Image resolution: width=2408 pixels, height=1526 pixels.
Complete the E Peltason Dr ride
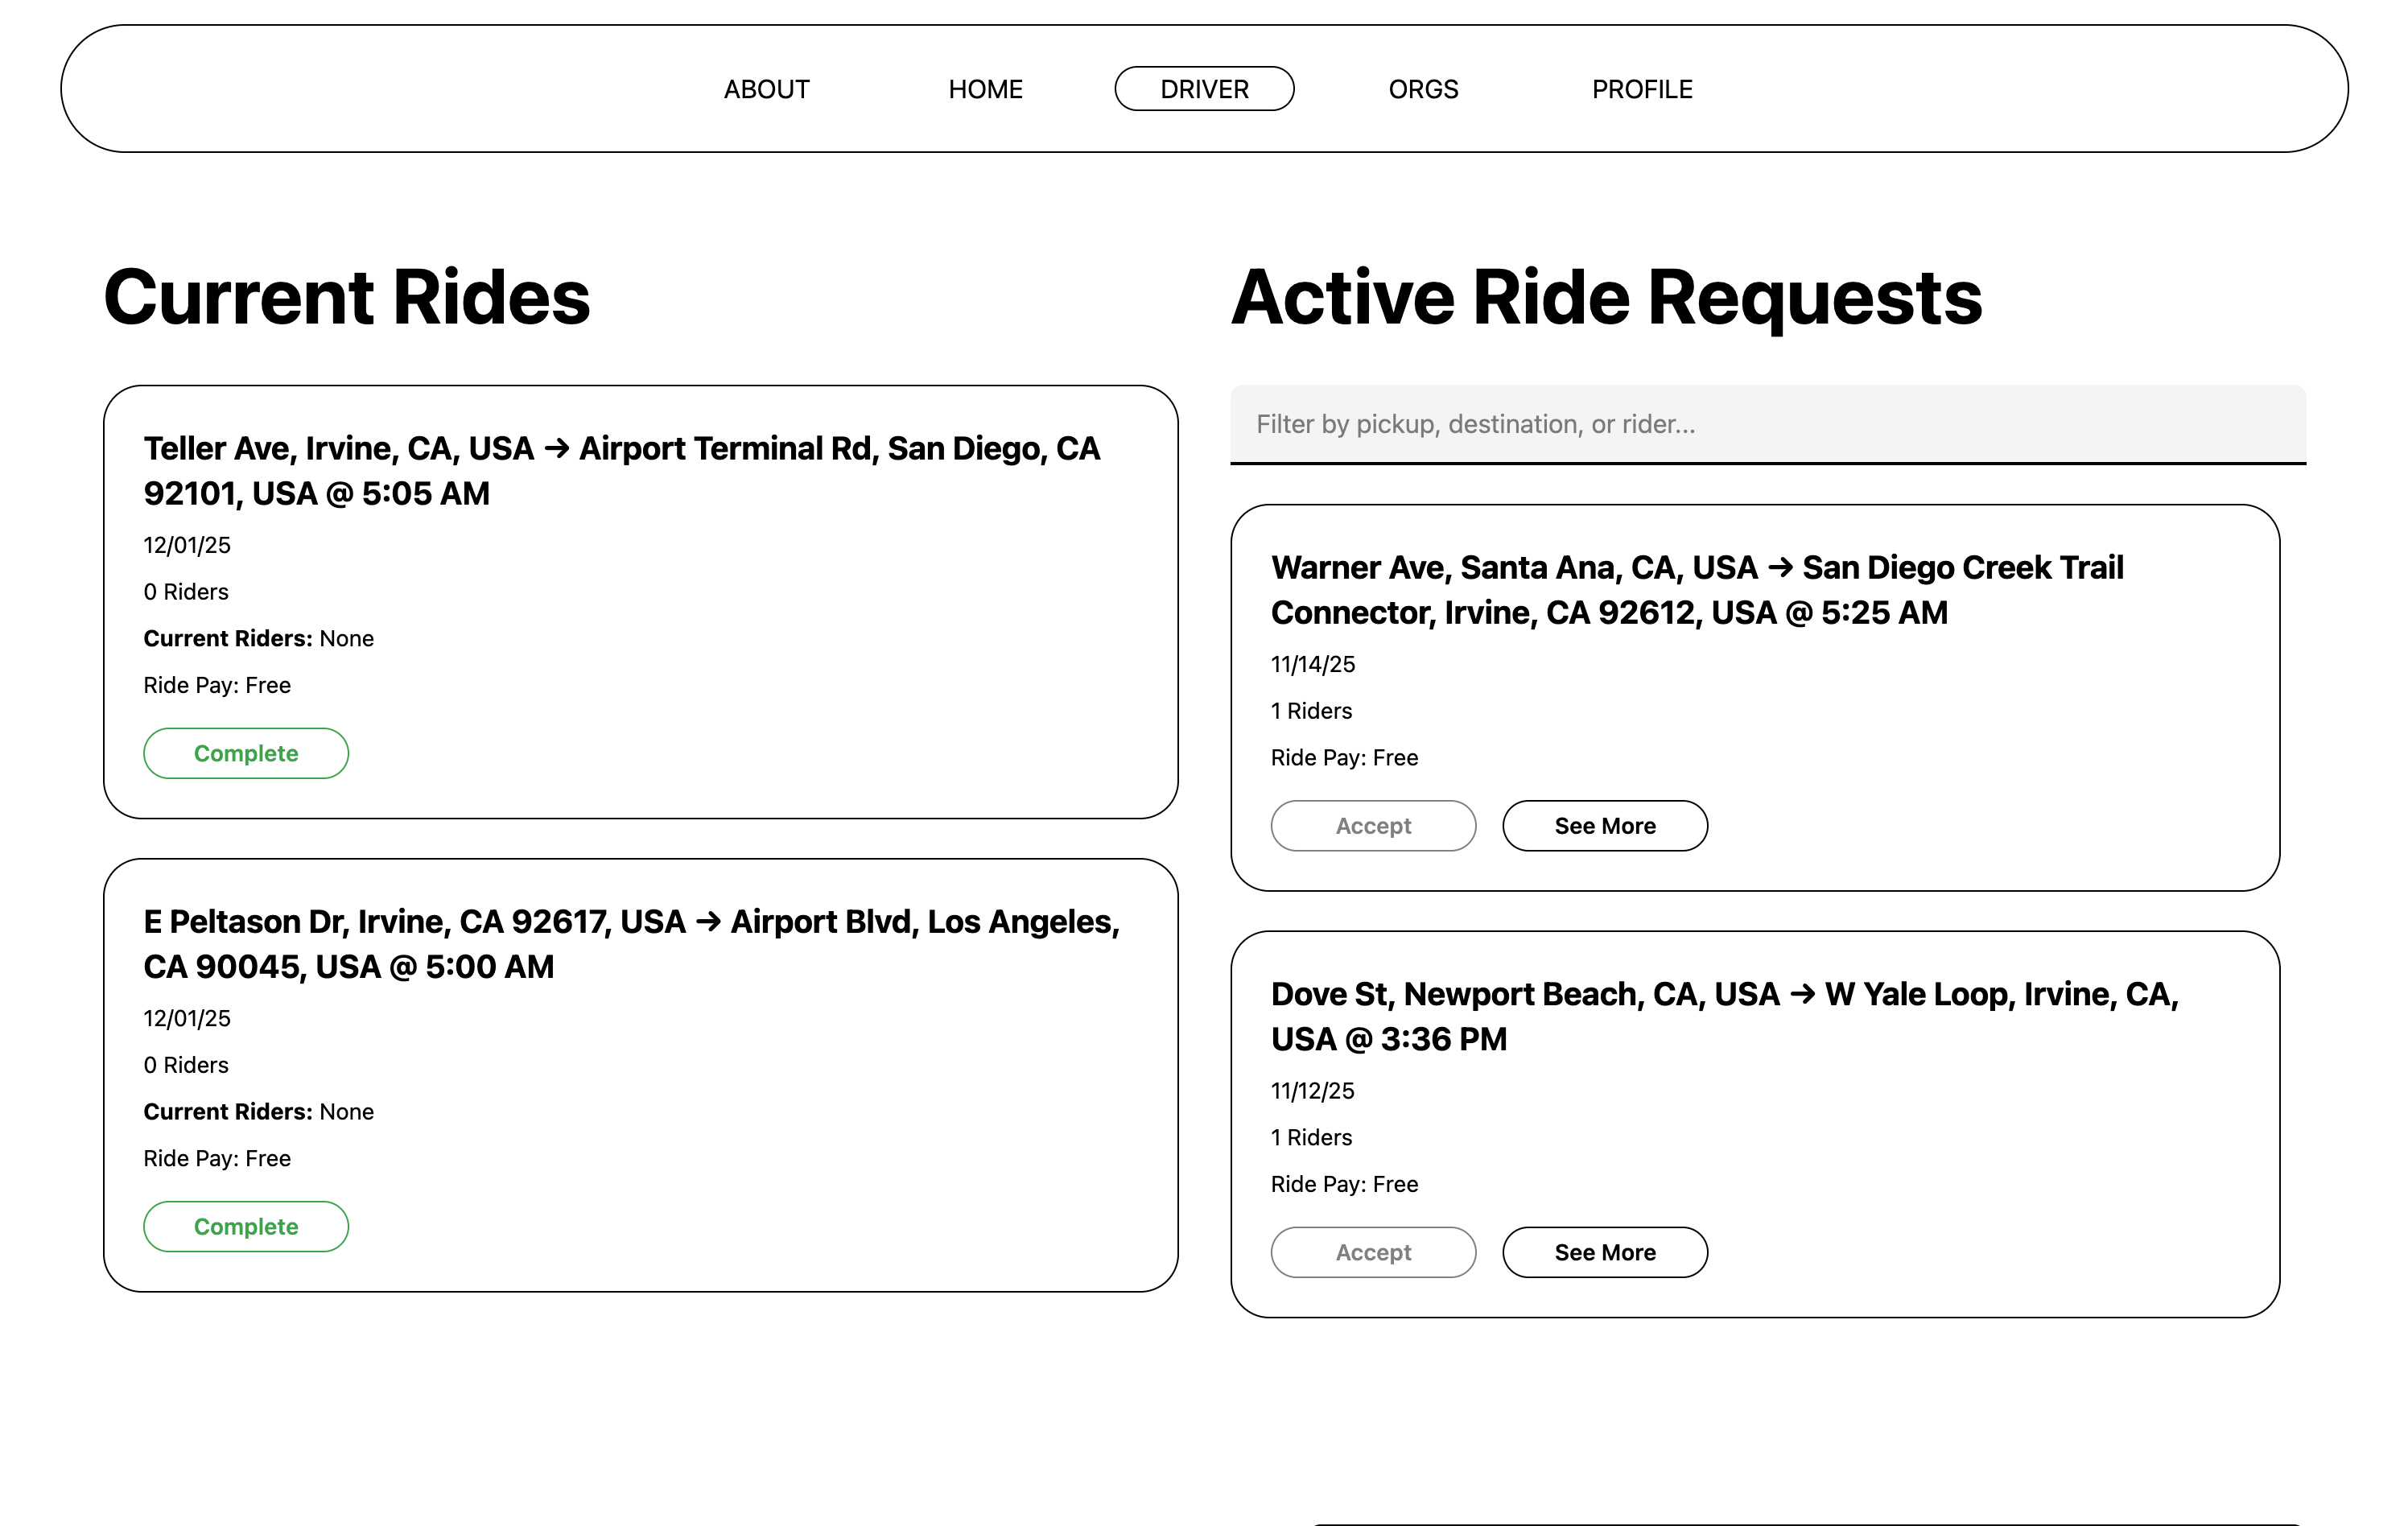246,1226
